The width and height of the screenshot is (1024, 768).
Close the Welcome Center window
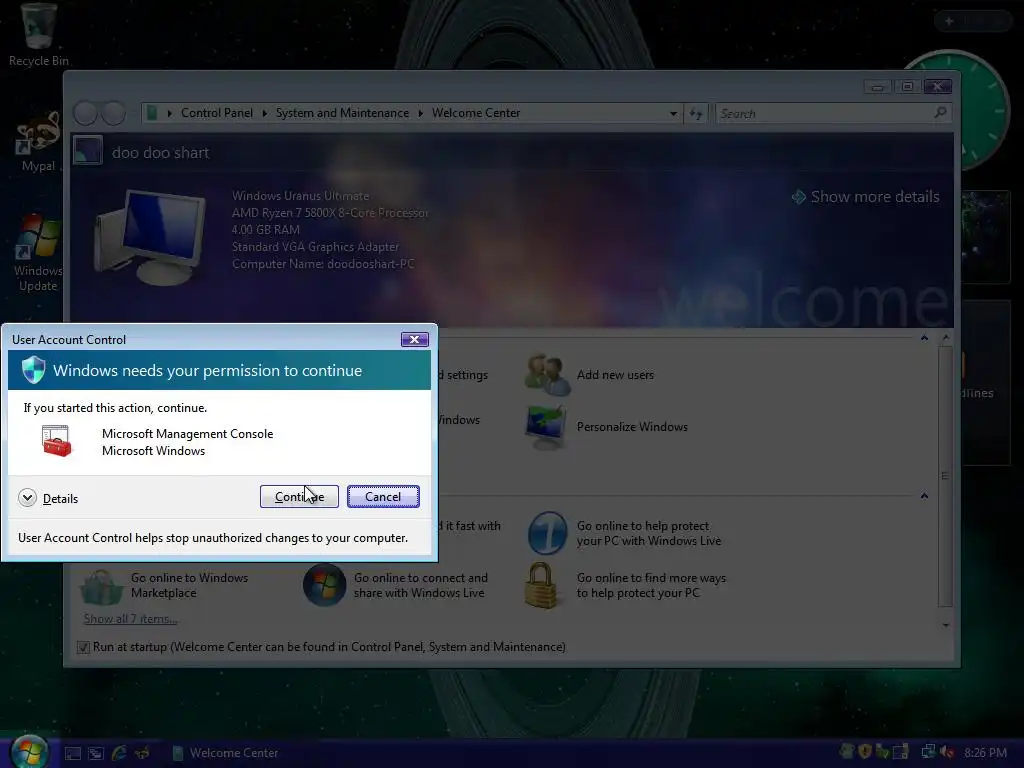coord(937,86)
